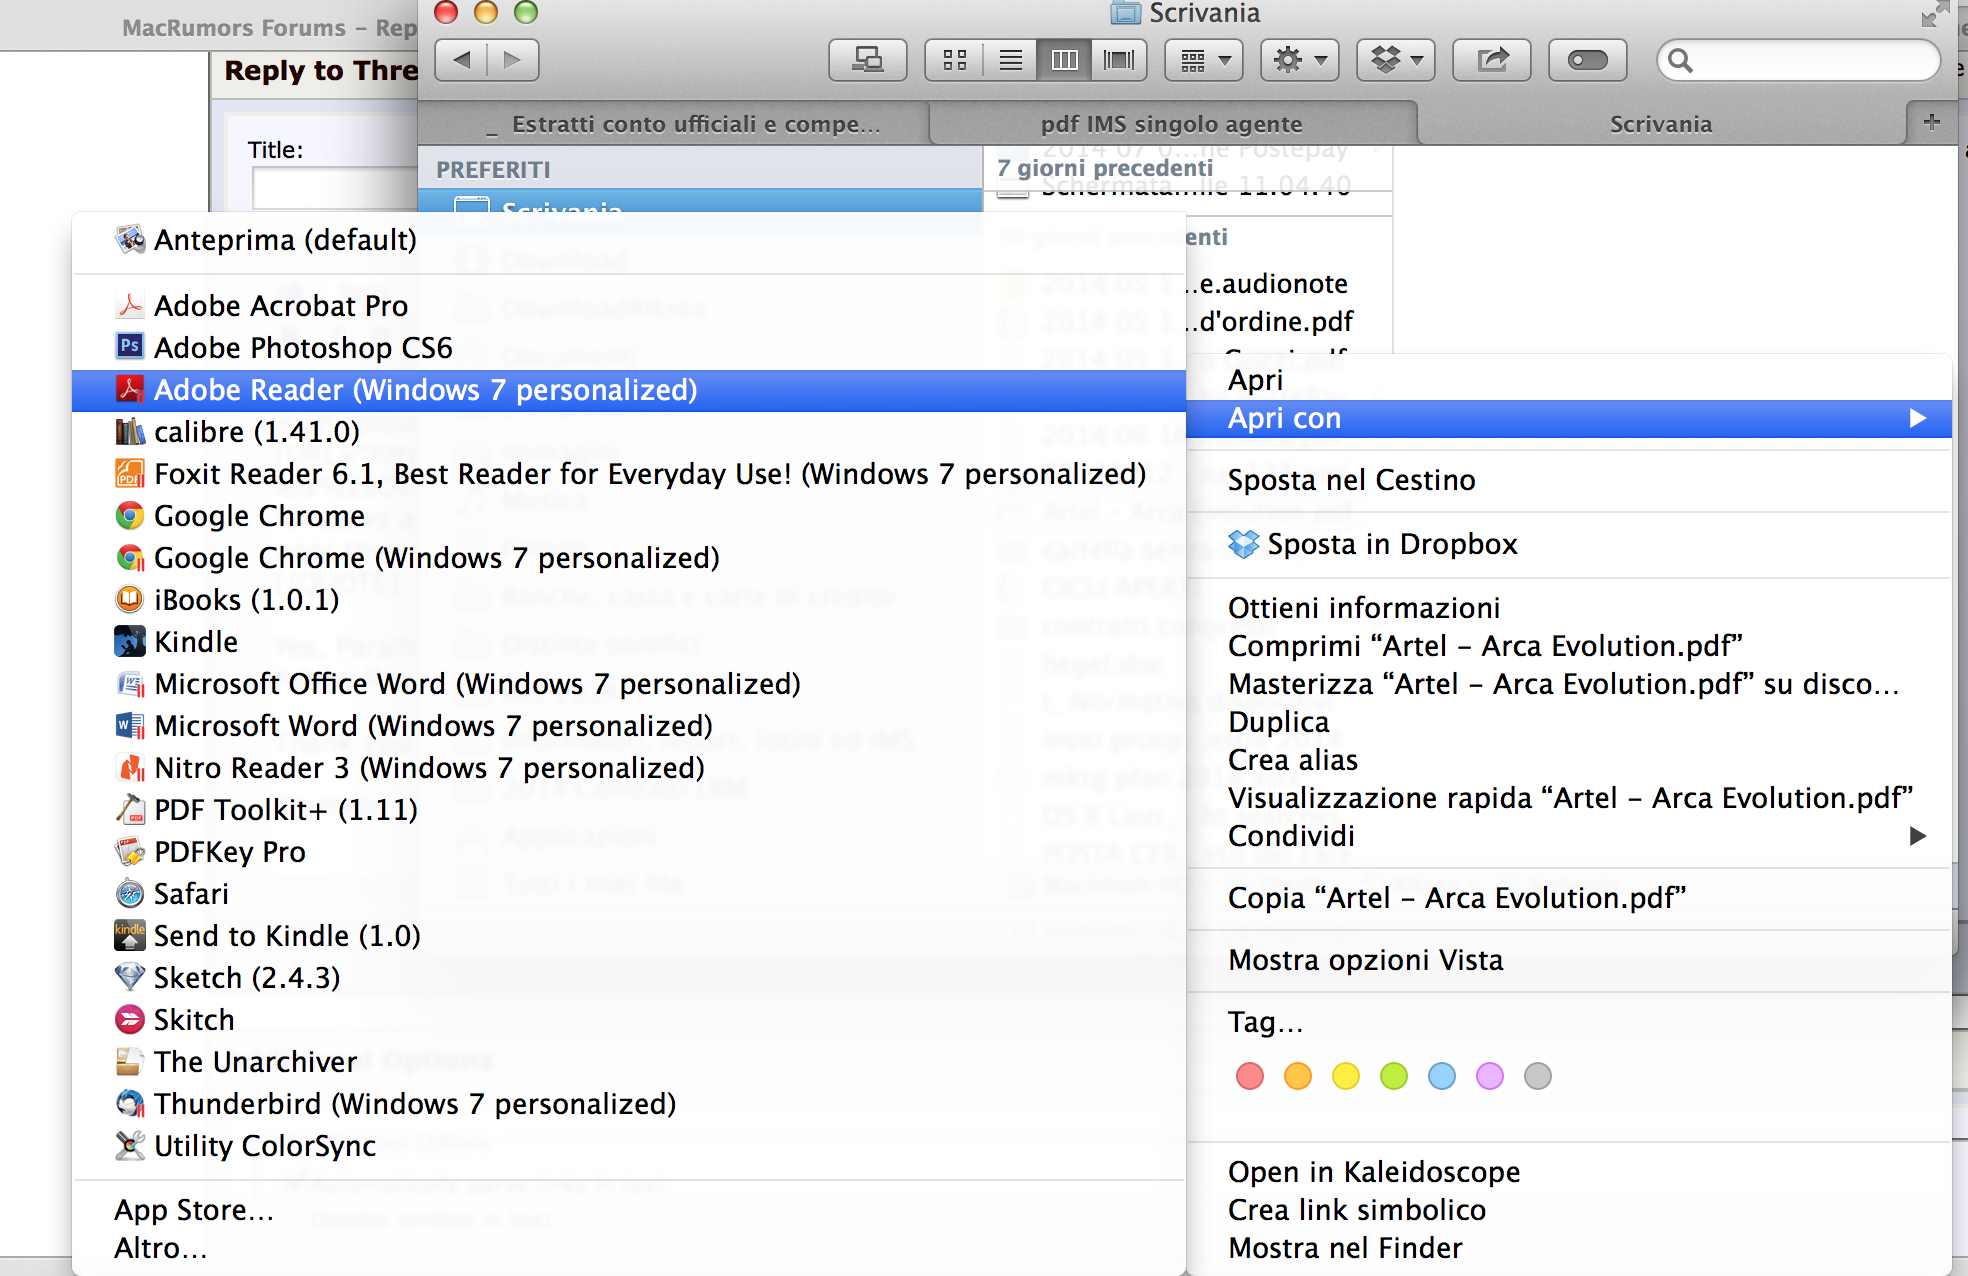Image resolution: width=1968 pixels, height=1276 pixels.
Task: Go forward with Finder forward arrow
Action: point(513,60)
